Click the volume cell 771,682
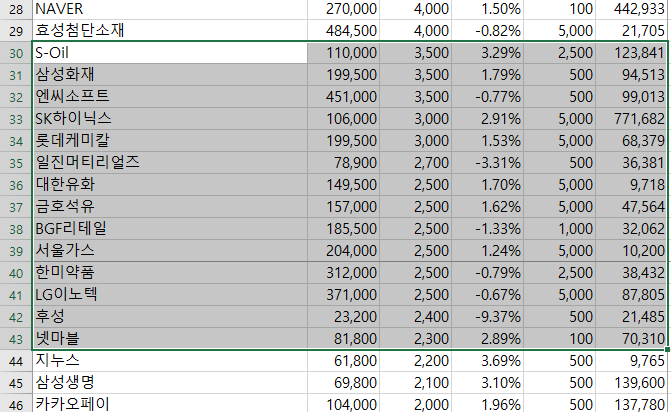The height and width of the screenshot is (412, 671). pyautogui.click(x=632, y=119)
